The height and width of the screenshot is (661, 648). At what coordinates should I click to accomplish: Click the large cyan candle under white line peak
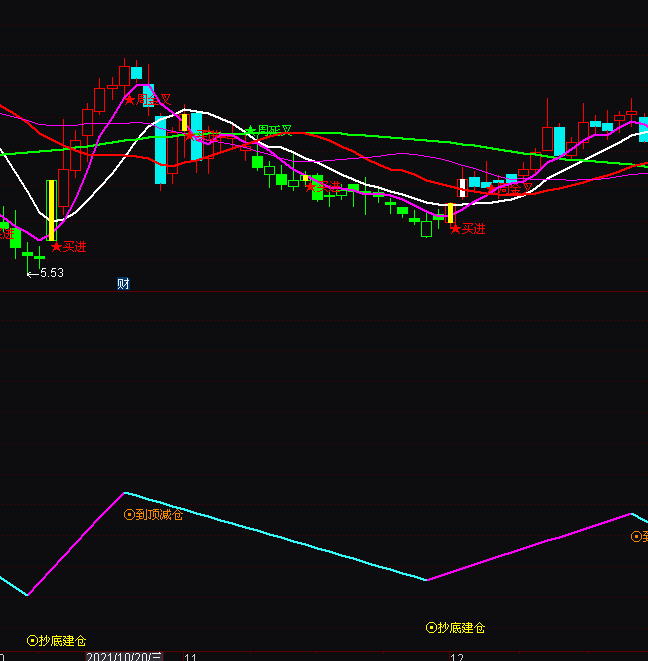(160, 150)
